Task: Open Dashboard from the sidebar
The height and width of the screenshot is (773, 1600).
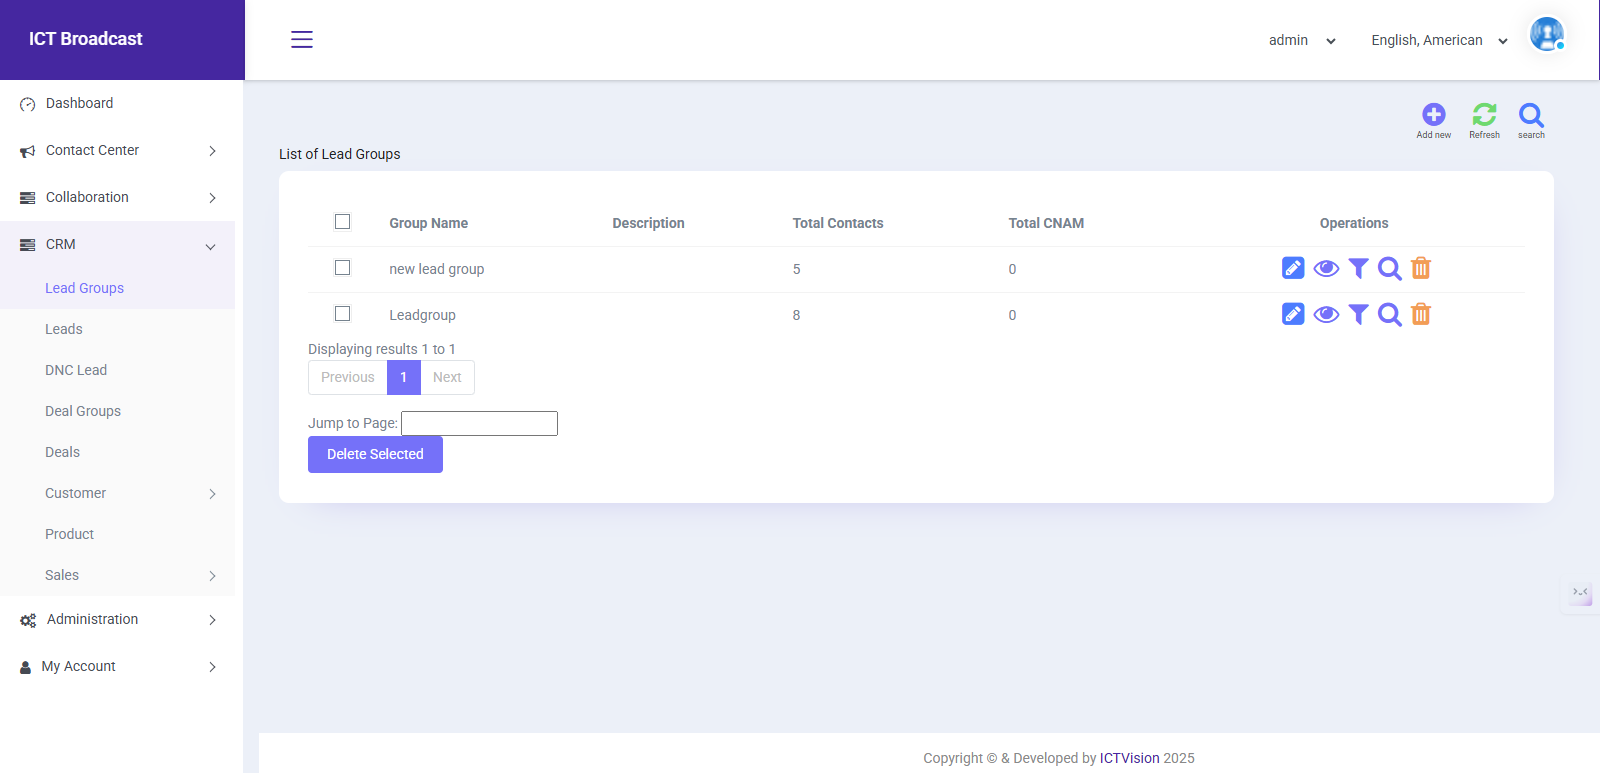Action: pyautogui.click(x=79, y=103)
